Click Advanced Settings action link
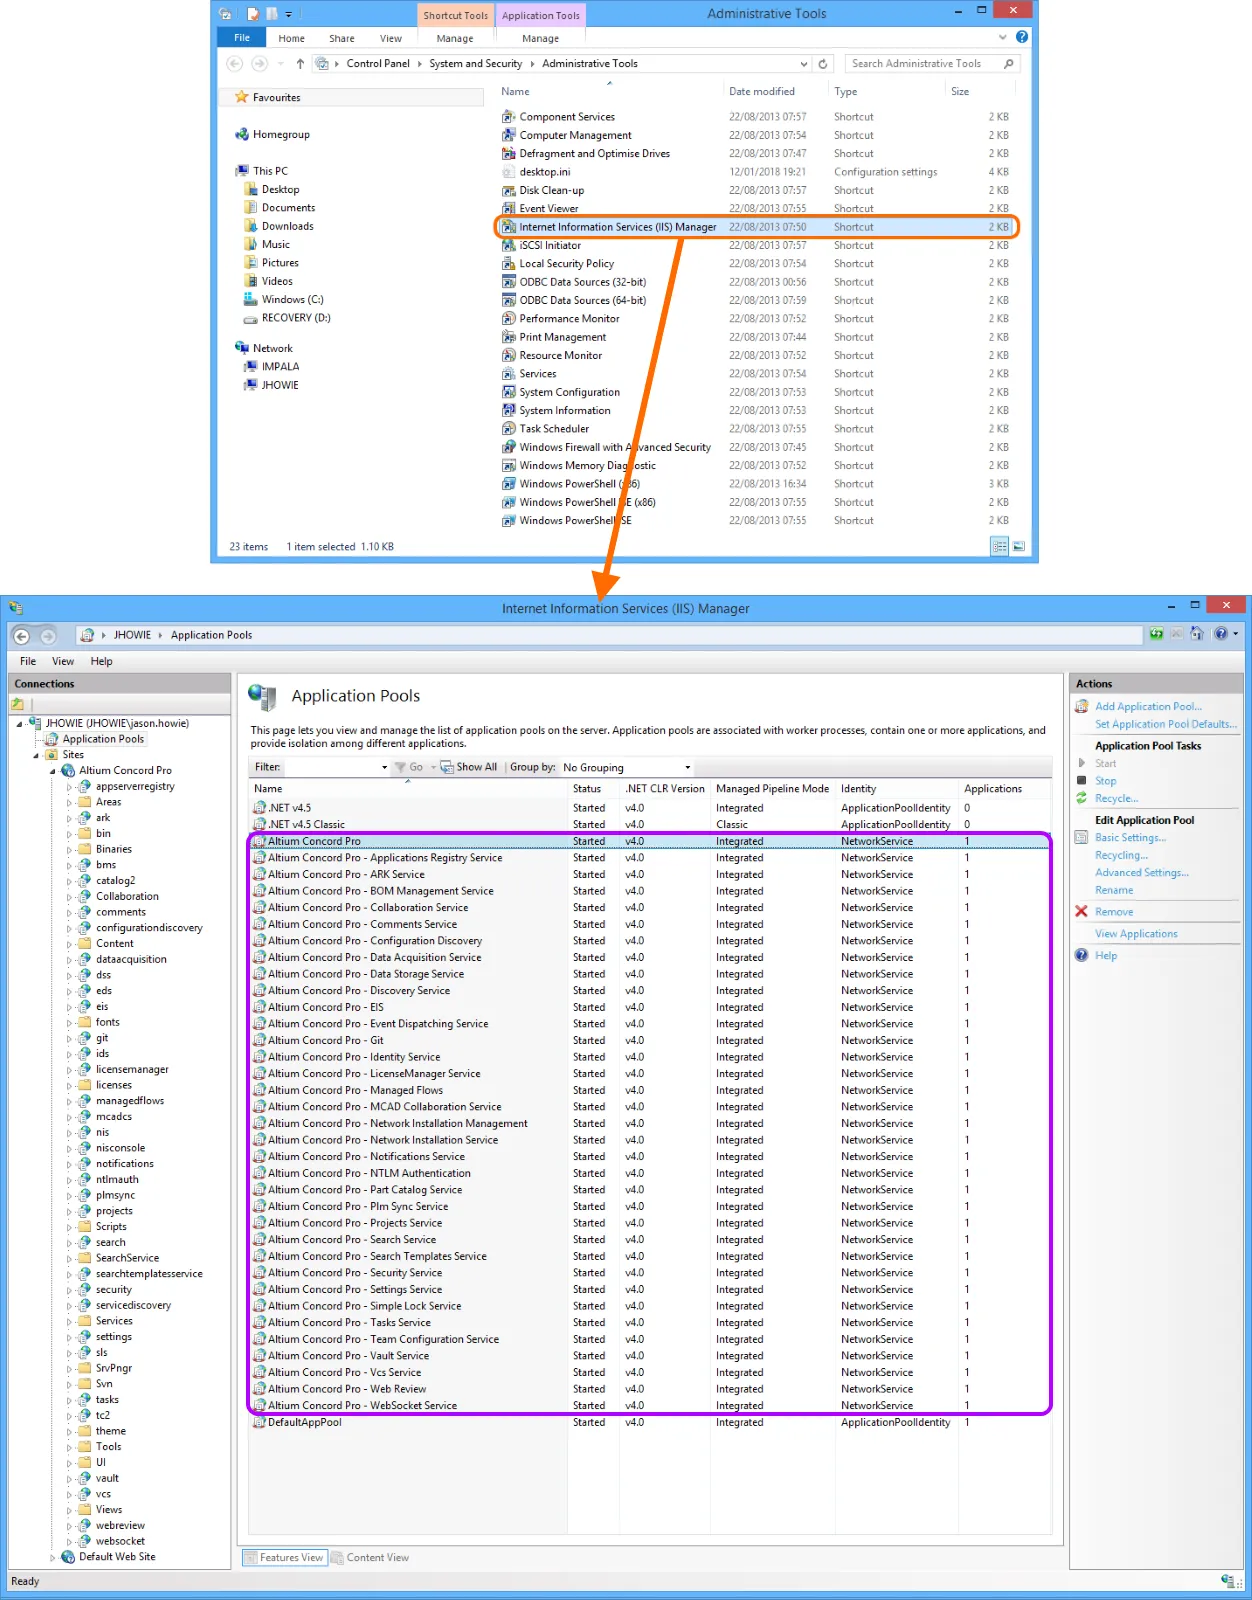This screenshot has width=1252, height=1600. point(1142,873)
